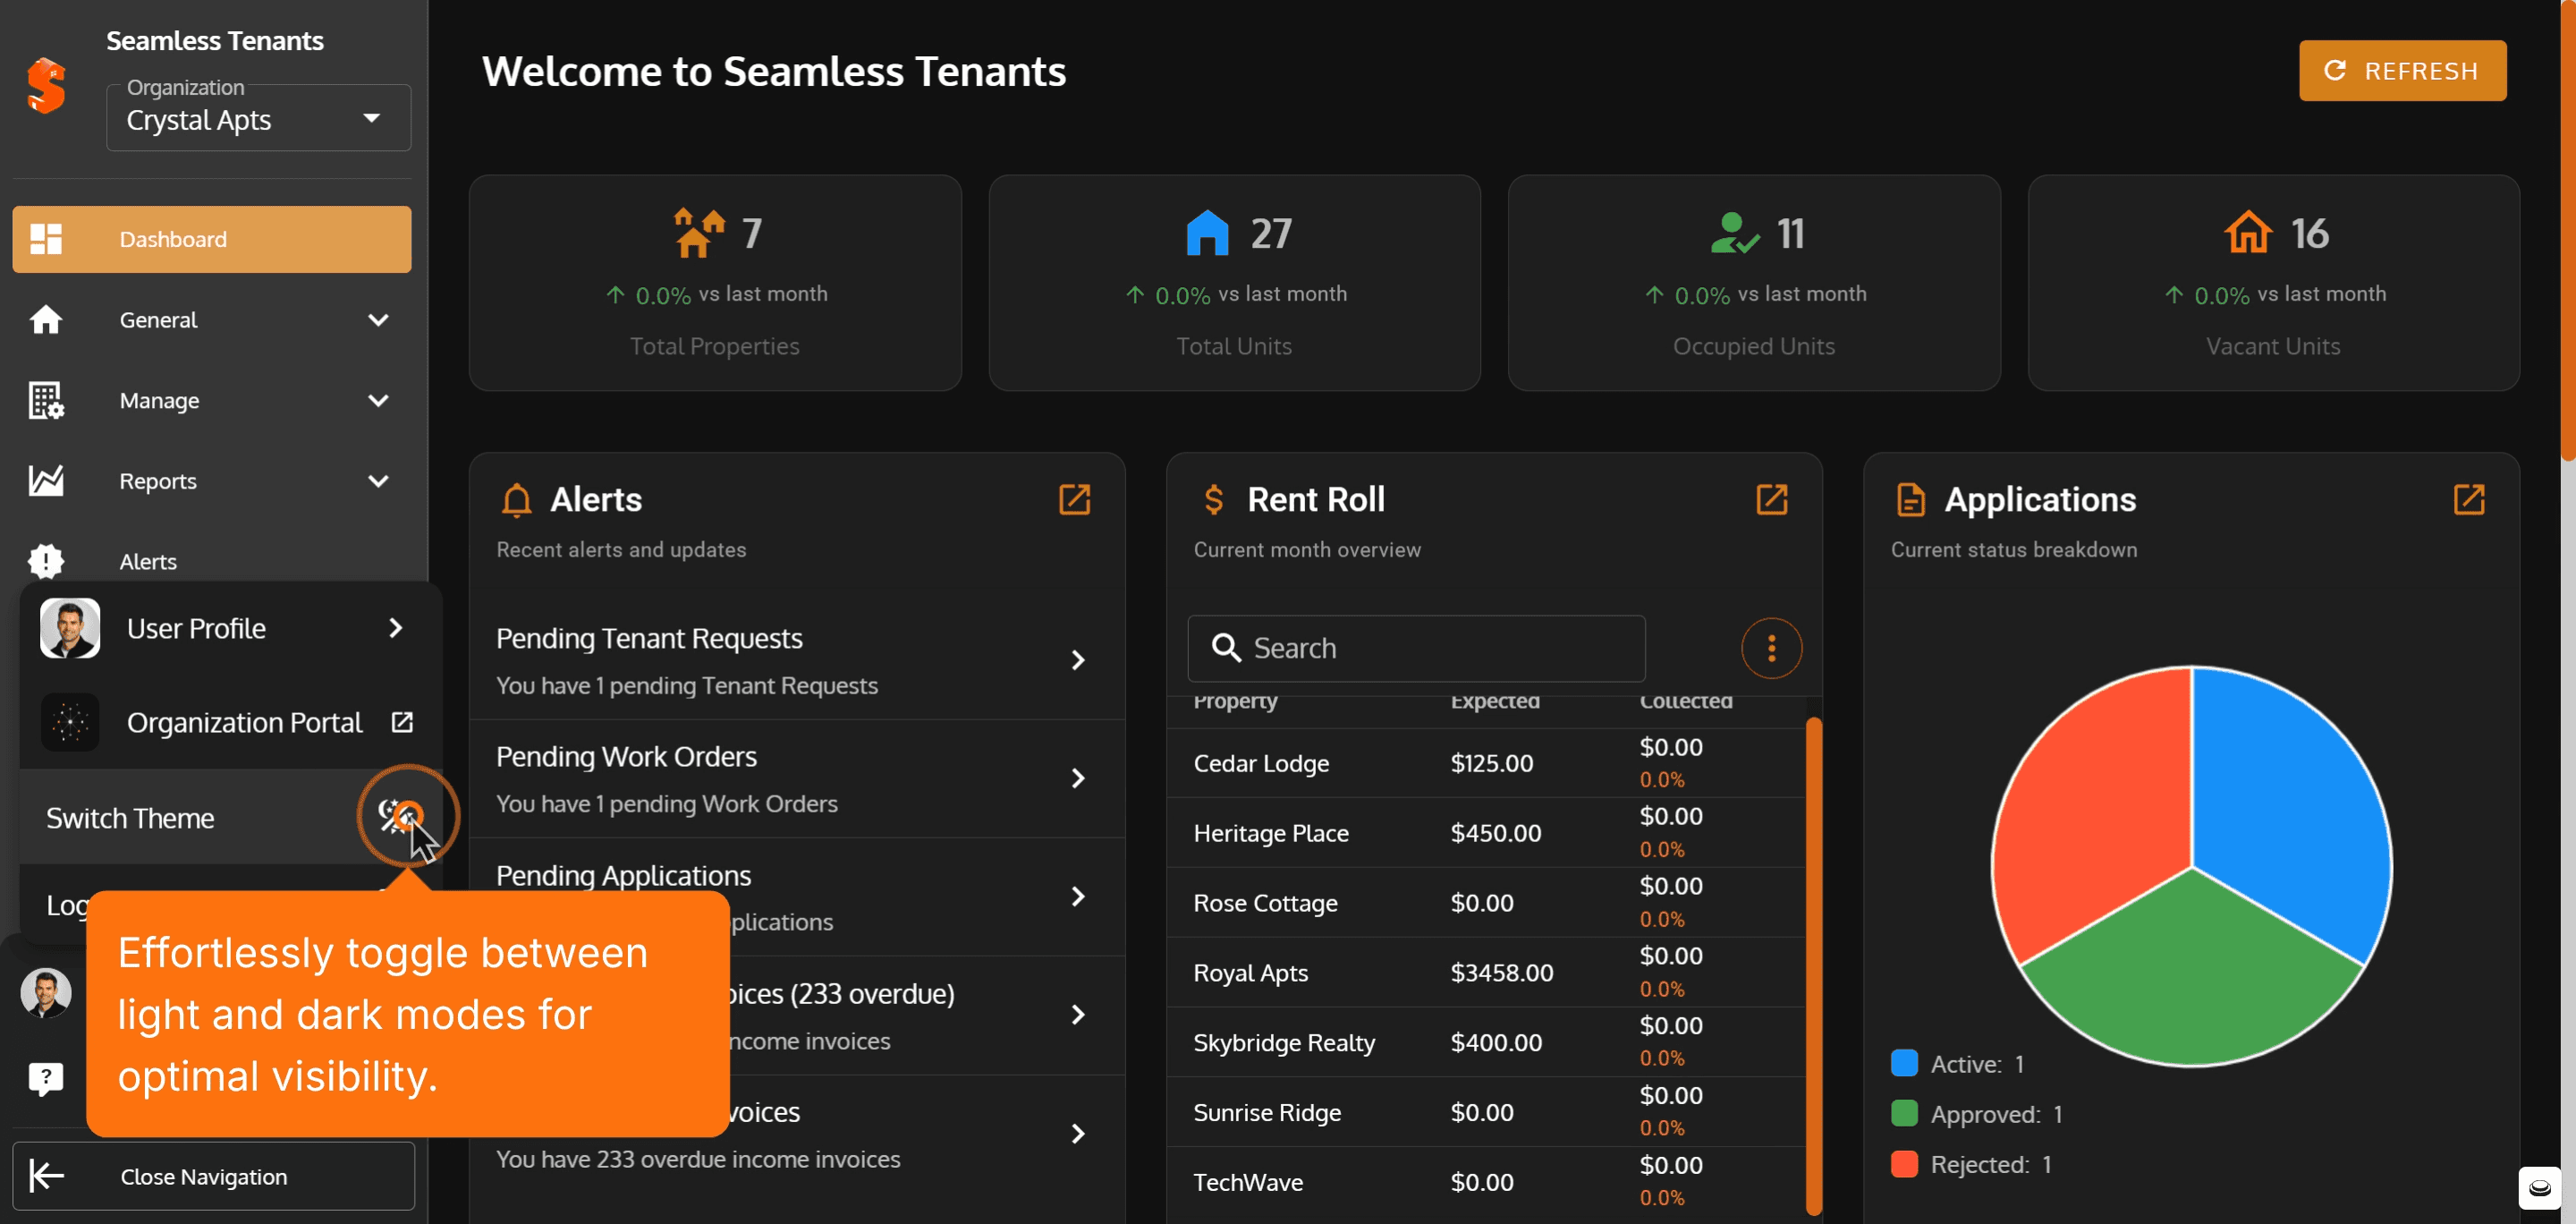Click the Close Navigation button
This screenshot has width=2576, height=1224.
point(213,1176)
